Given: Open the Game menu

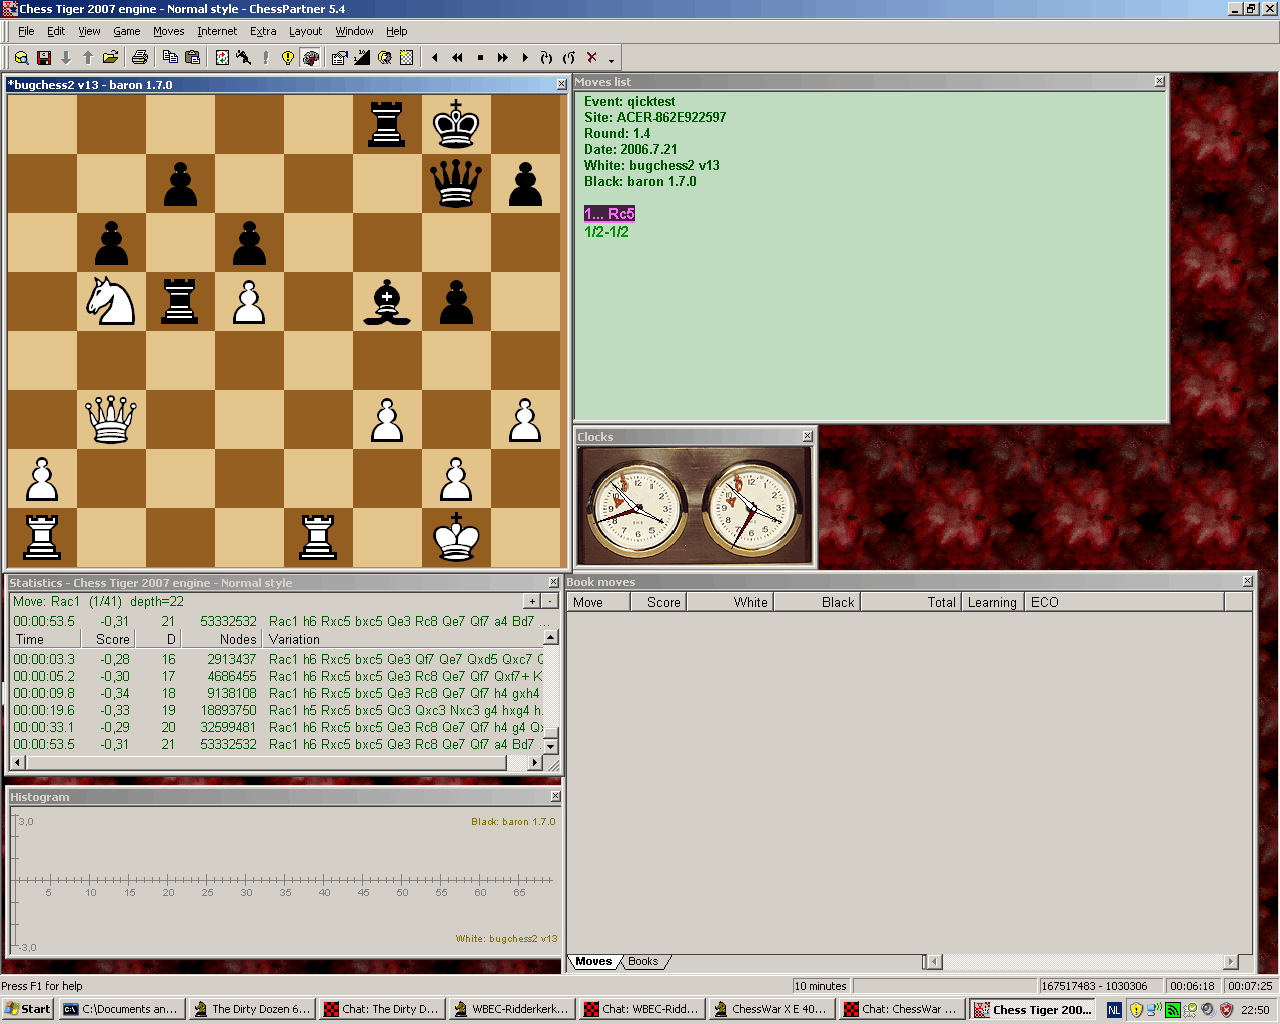Looking at the screenshot, I should point(126,31).
